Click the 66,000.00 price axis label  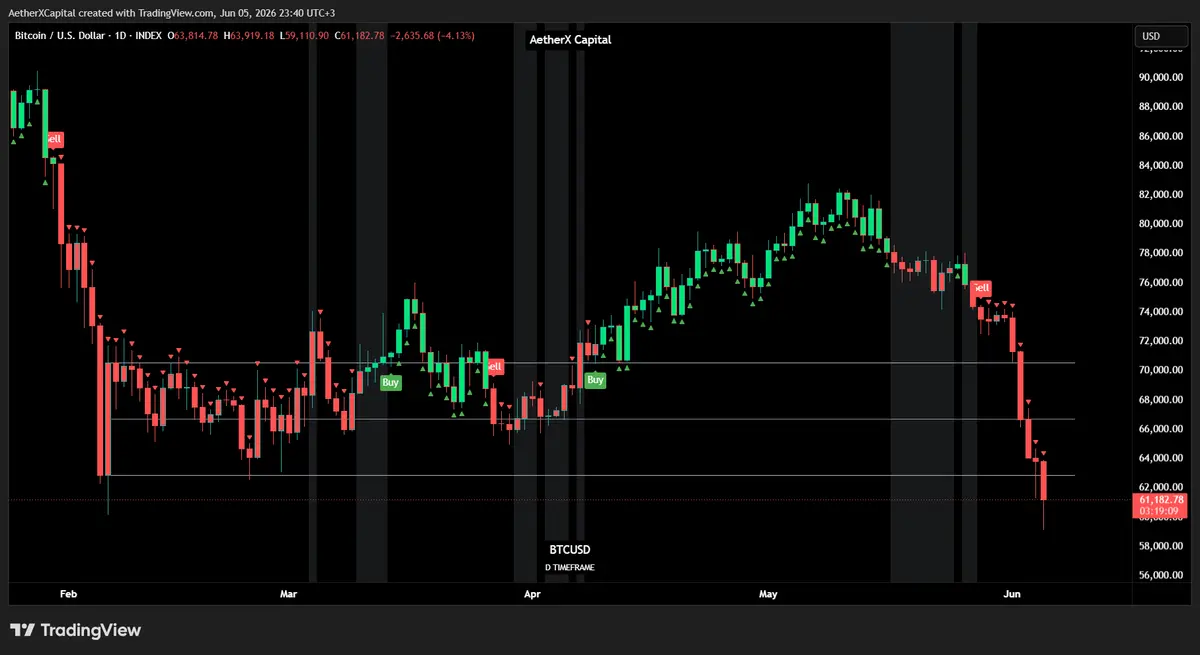pos(1161,429)
